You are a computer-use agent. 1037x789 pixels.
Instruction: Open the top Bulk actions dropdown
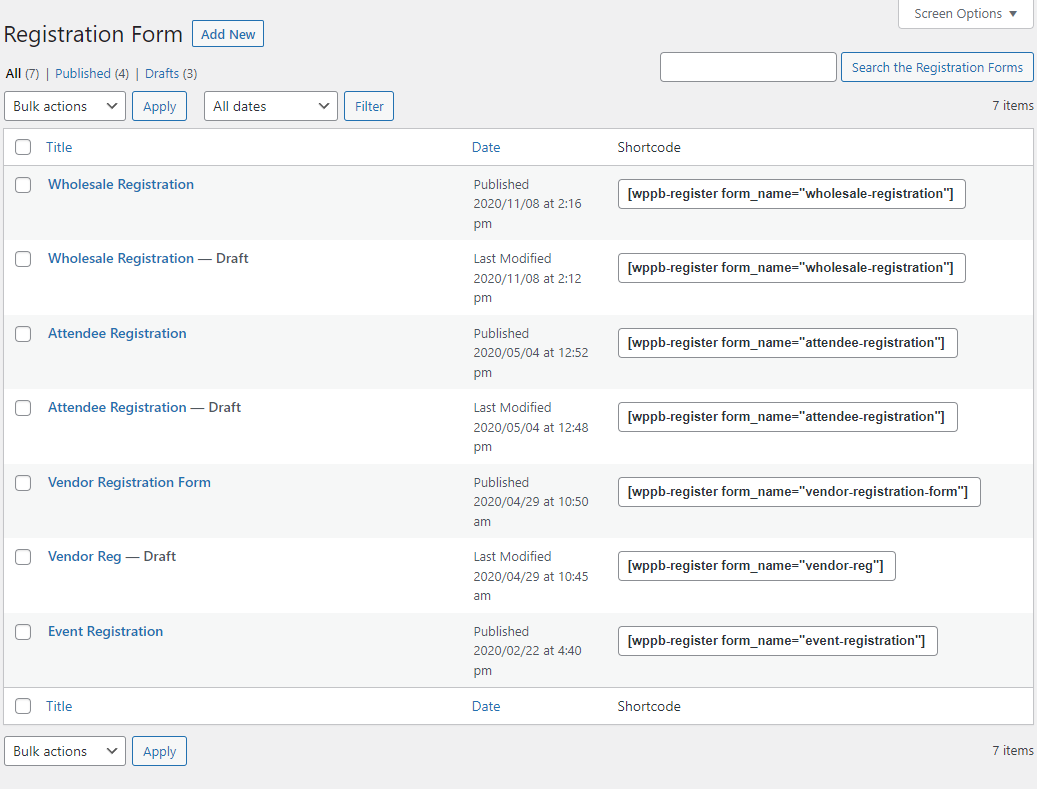[65, 106]
